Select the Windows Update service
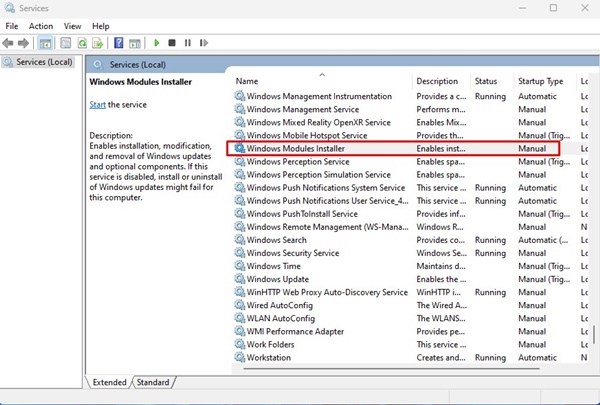The image size is (600, 405). [409, 279]
